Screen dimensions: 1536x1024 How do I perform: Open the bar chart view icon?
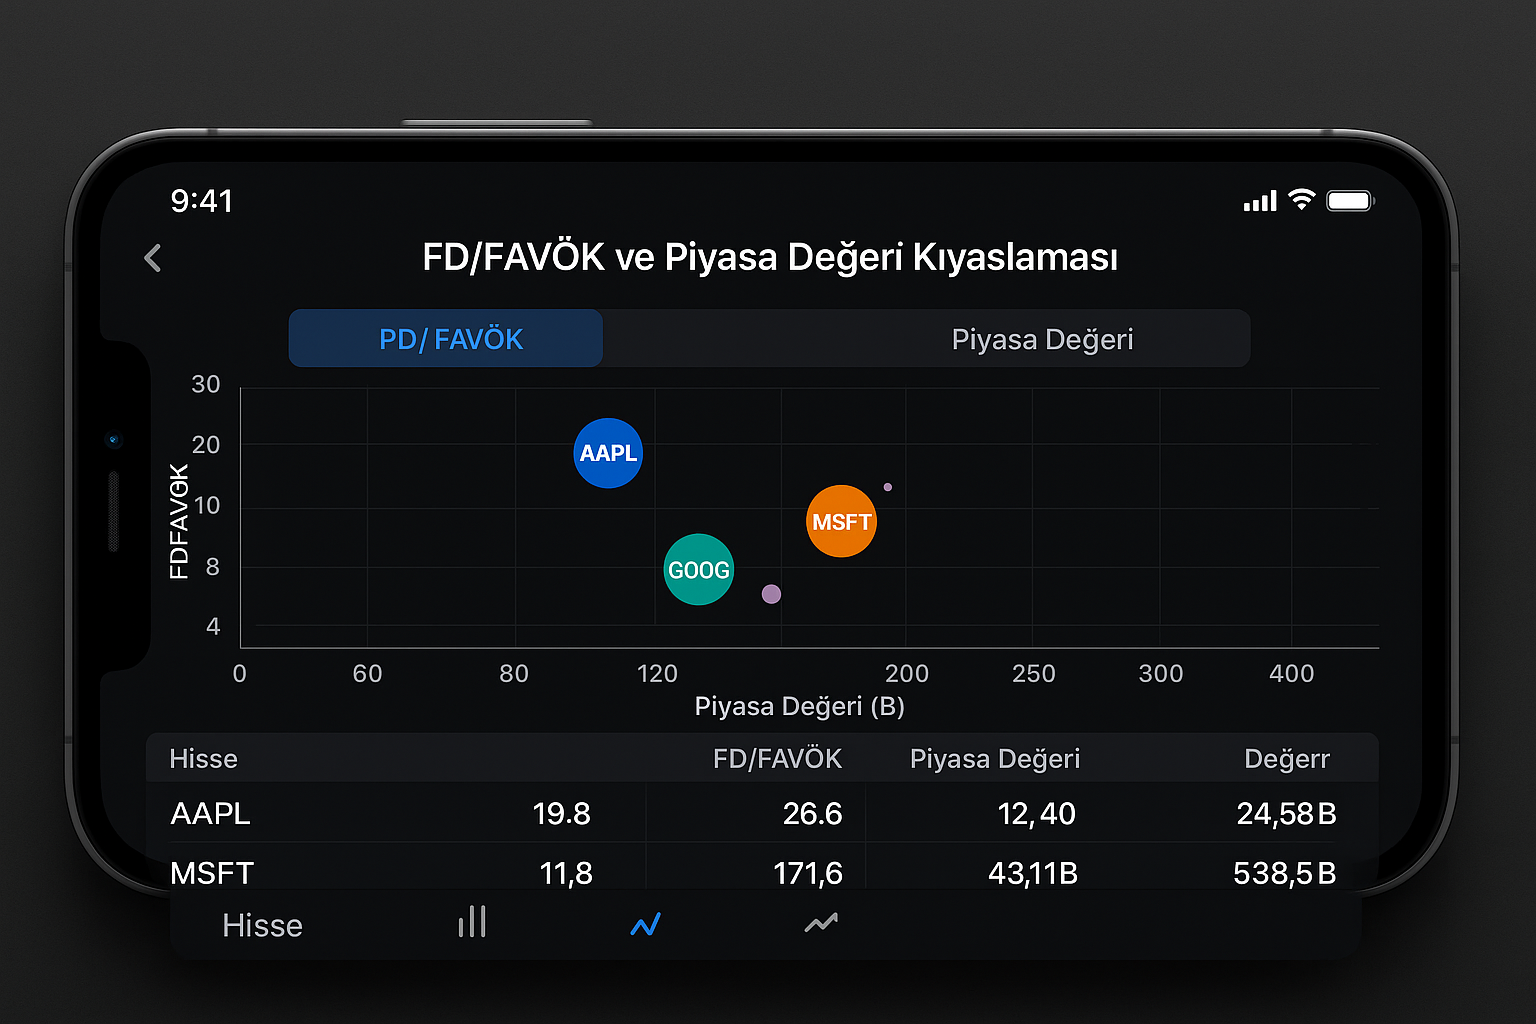[472, 922]
